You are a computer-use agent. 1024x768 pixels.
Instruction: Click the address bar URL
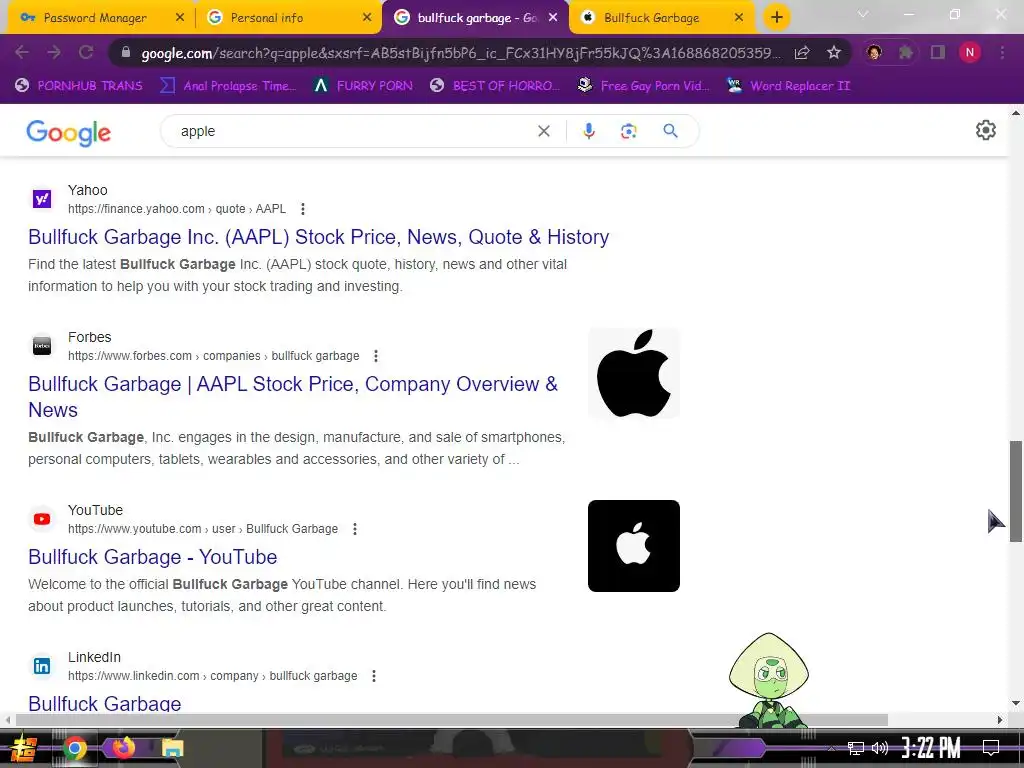pos(460,53)
